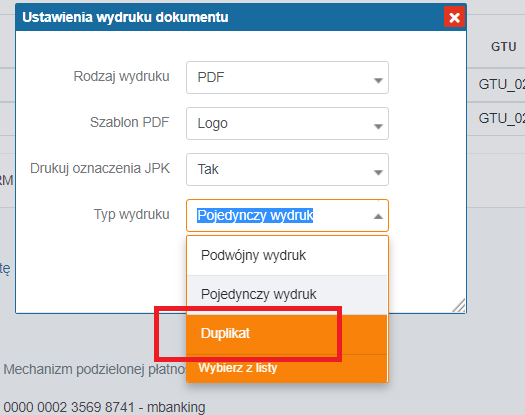Click the highlighted Pojedynczy wydruk input text
This screenshot has height=415, width=525.
click(255, 215)
